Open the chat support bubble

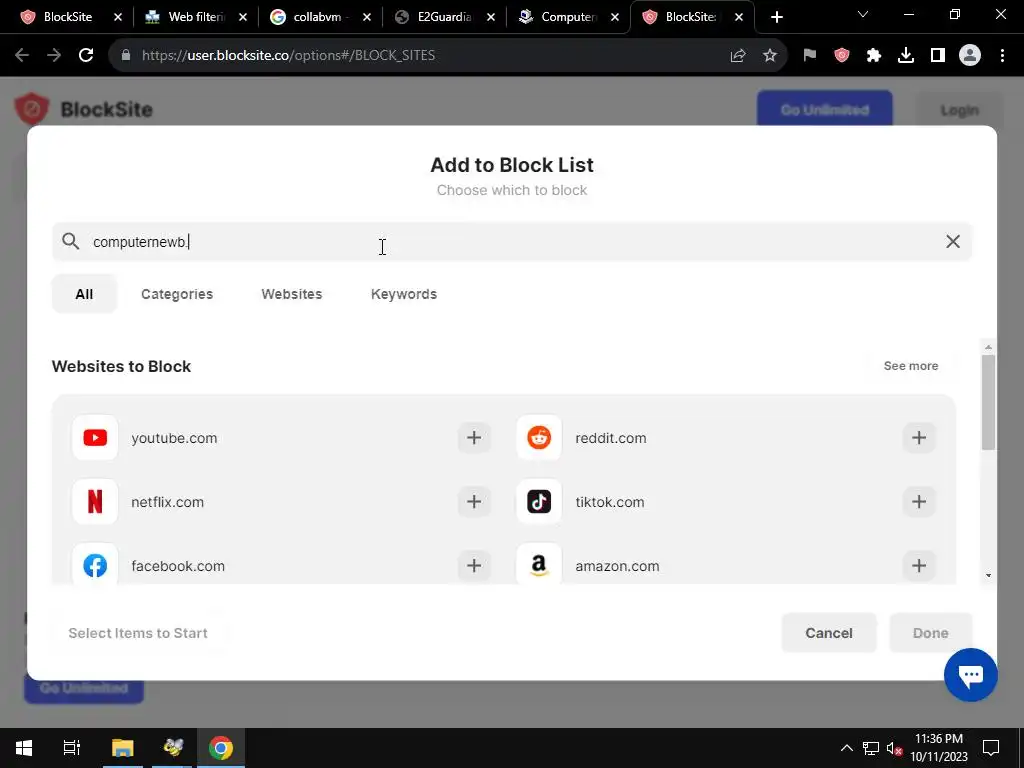pyautogui.click(x=970, y=675)
